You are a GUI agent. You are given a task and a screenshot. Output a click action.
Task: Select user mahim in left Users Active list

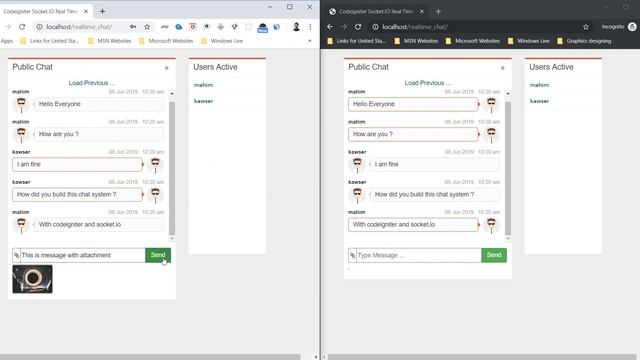click(203, 85)
